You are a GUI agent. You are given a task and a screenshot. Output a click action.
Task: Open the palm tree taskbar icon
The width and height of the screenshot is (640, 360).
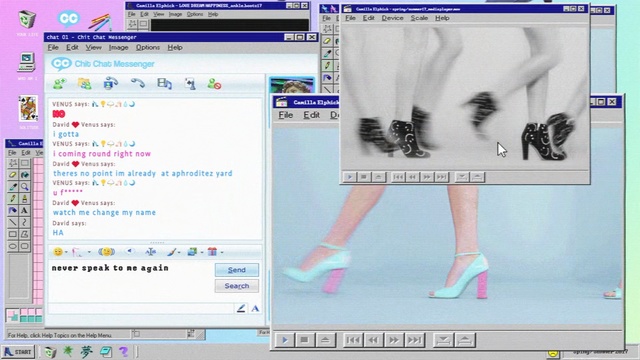(68, 351)
